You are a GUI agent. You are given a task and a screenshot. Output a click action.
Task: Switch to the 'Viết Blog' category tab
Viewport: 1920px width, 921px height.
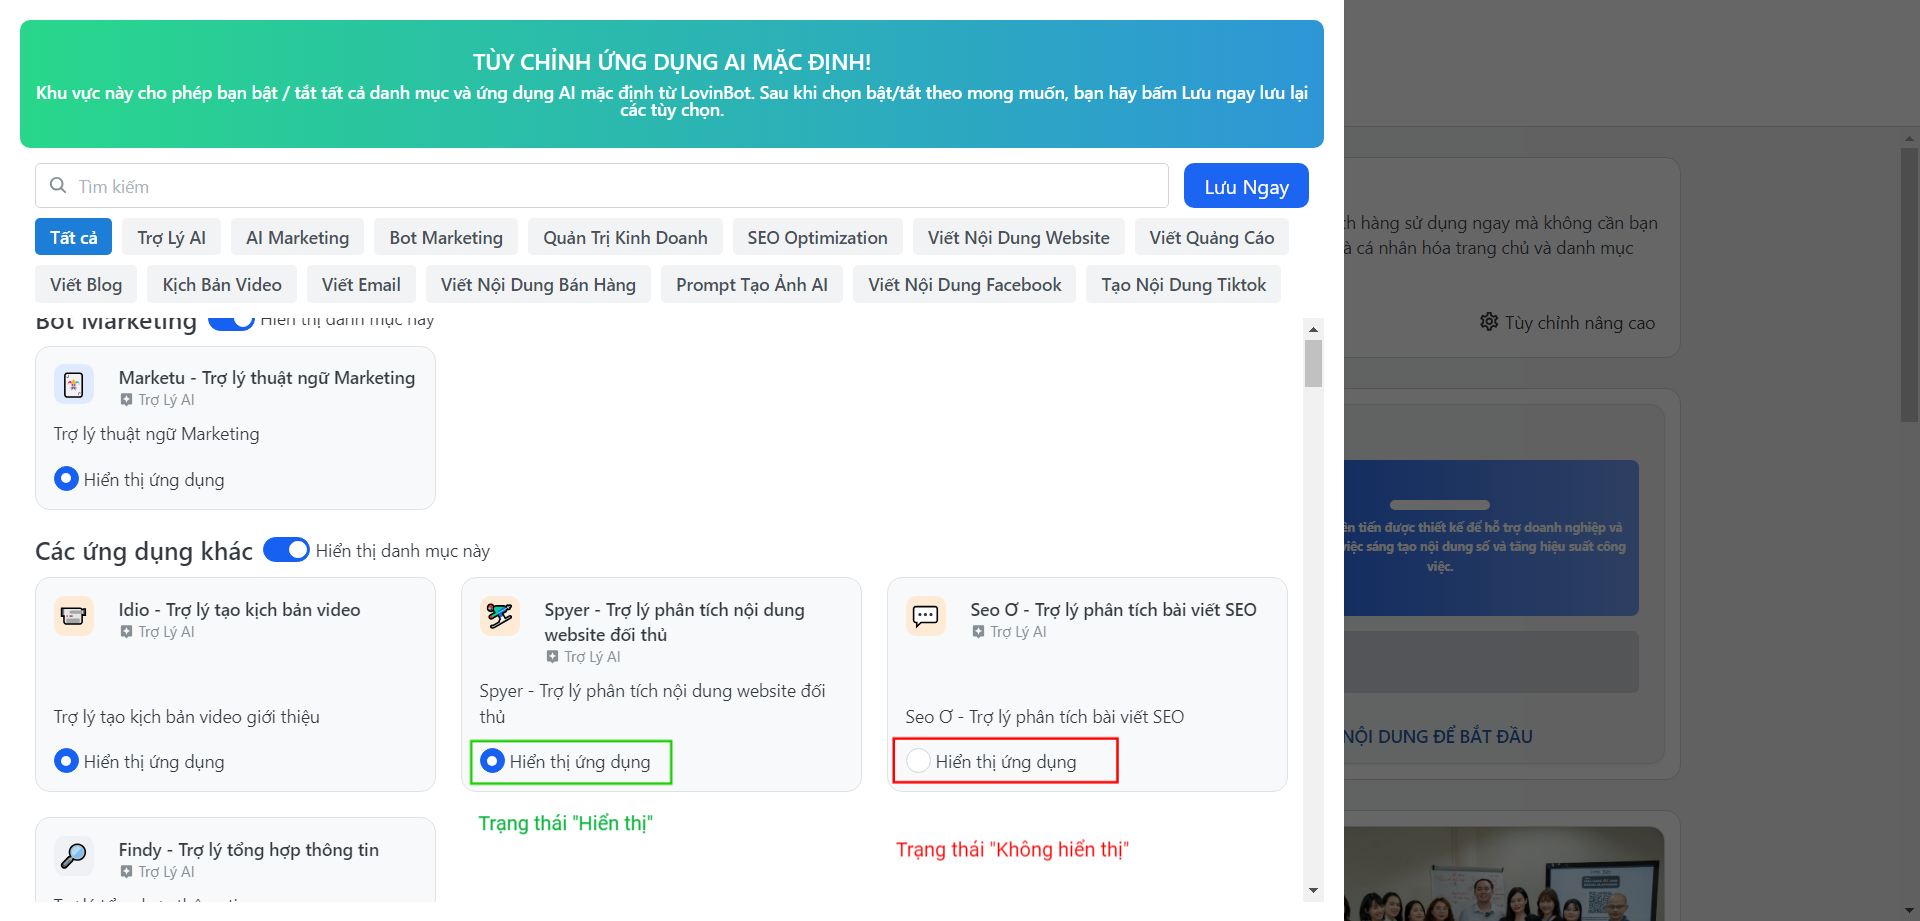pos(86,285)
